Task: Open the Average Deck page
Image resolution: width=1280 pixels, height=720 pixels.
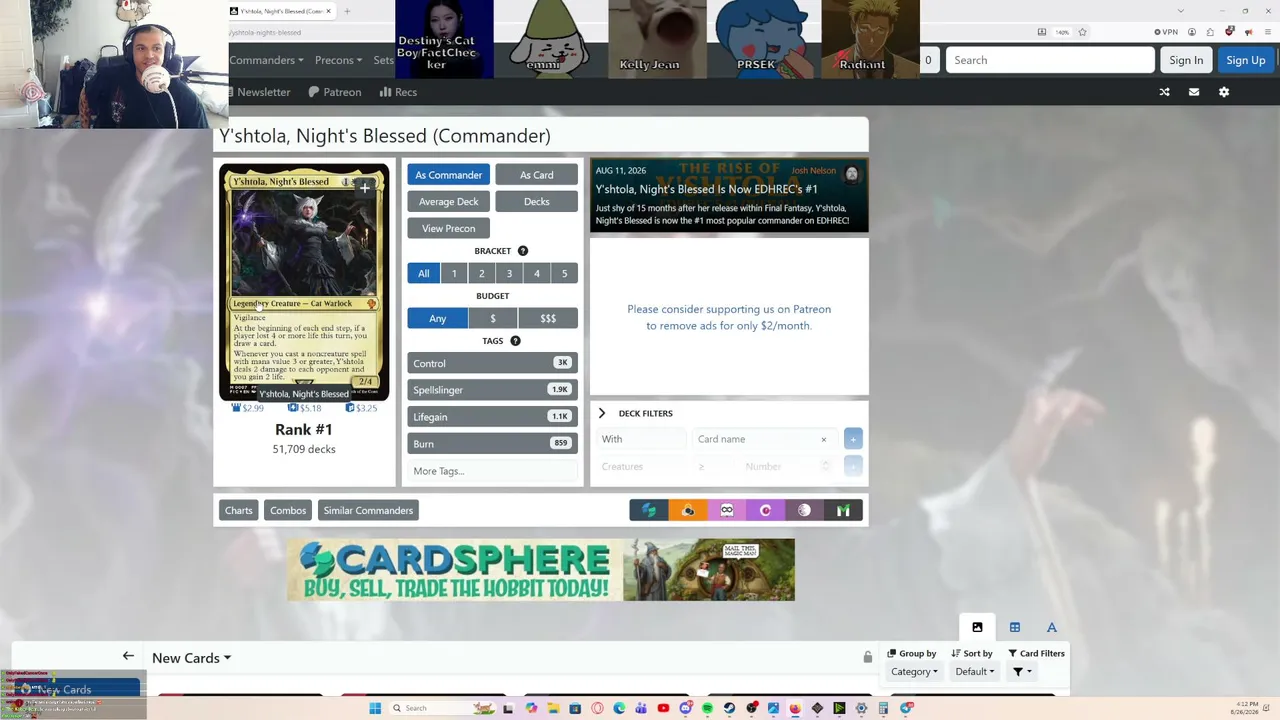Action: 448,202
